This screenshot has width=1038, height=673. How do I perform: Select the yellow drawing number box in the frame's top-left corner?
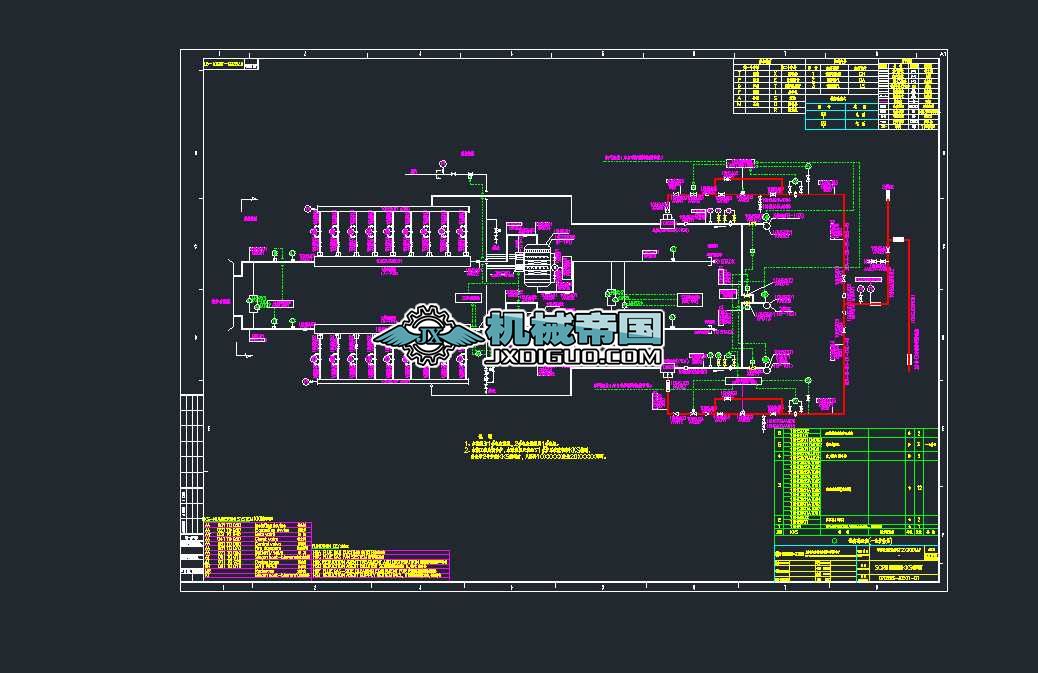pos(224,64)
